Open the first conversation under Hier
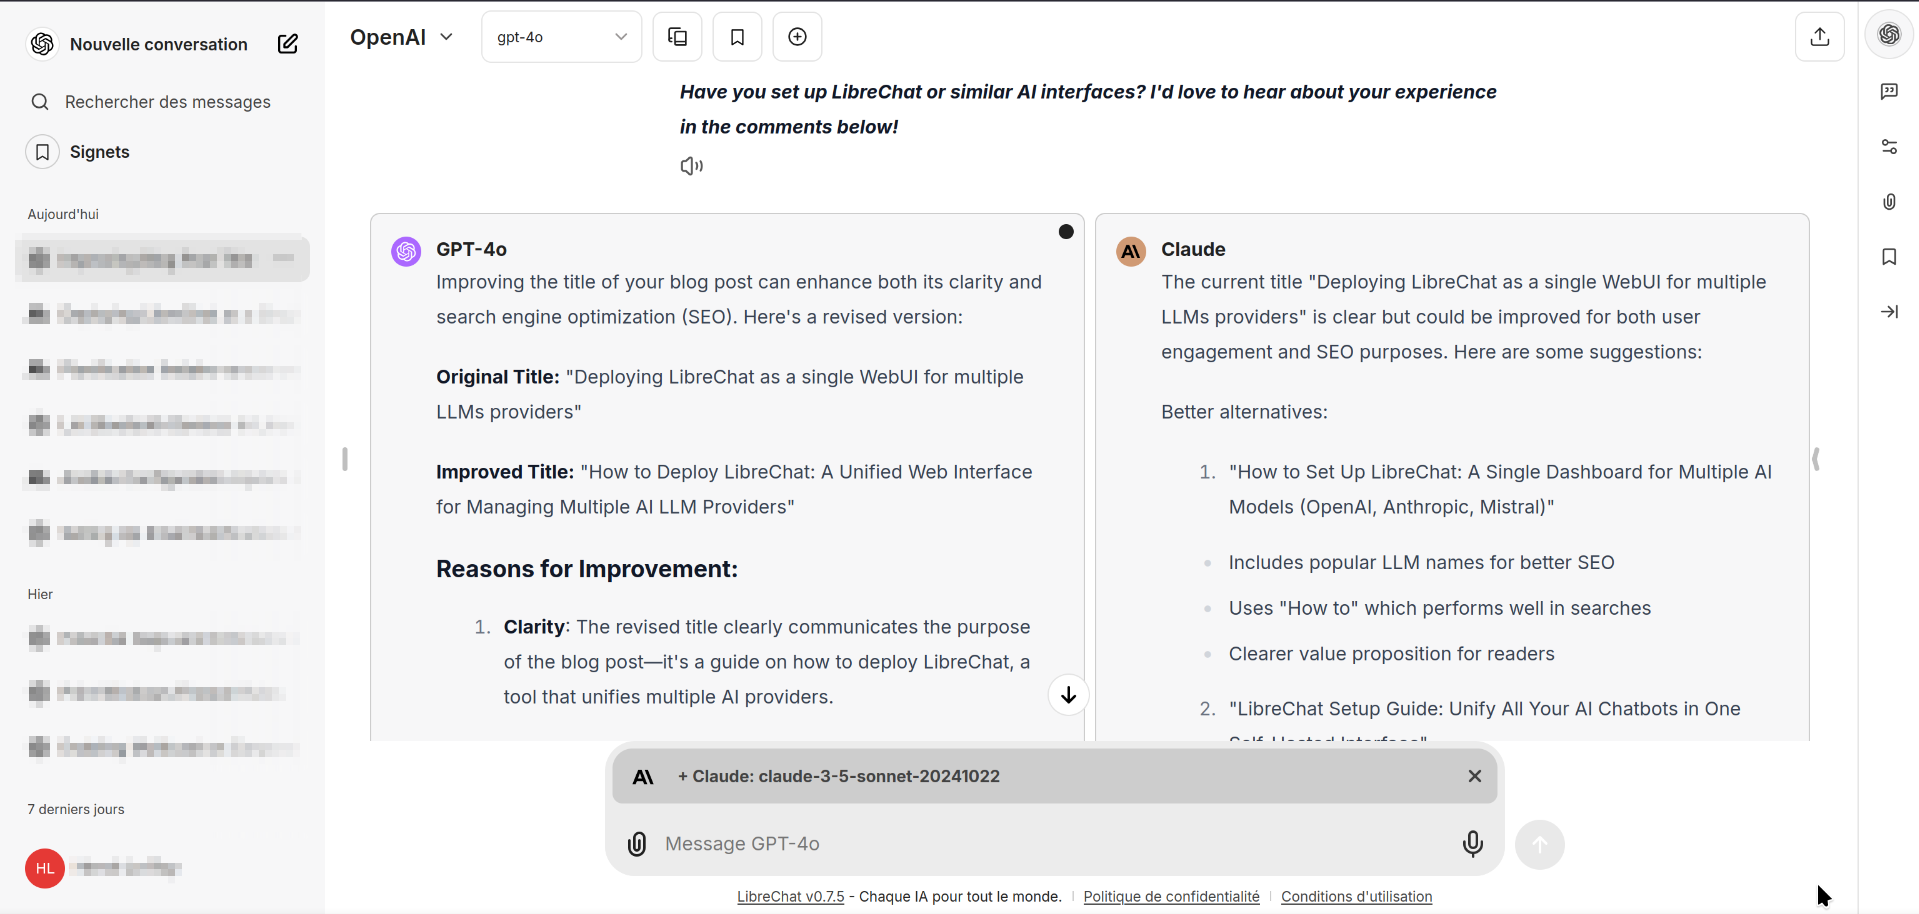Screen dimensions: 1919x914 (162, 638)
